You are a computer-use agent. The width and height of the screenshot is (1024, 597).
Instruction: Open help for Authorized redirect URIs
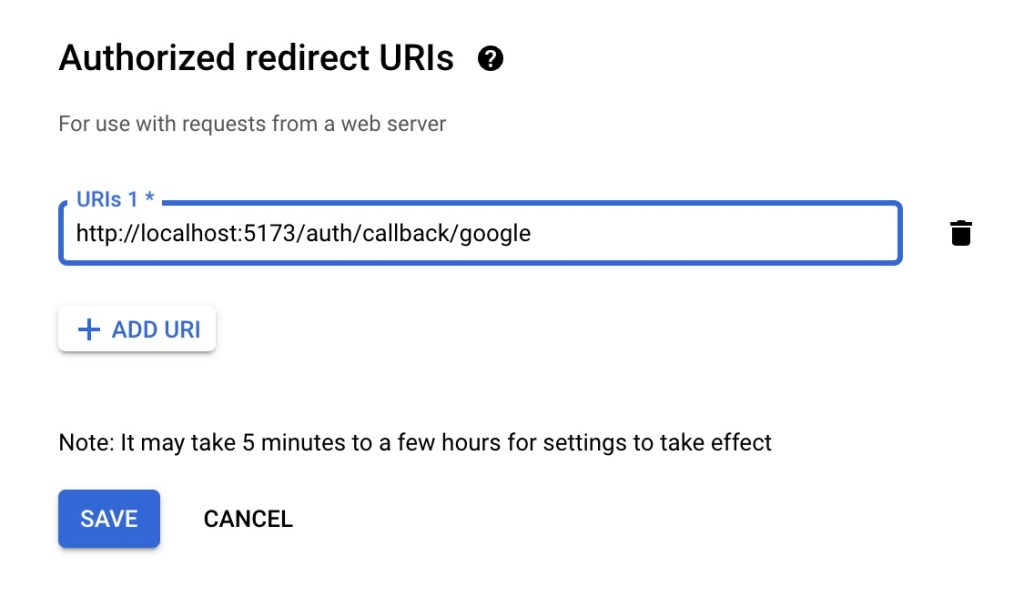click(x=490, y=59)
